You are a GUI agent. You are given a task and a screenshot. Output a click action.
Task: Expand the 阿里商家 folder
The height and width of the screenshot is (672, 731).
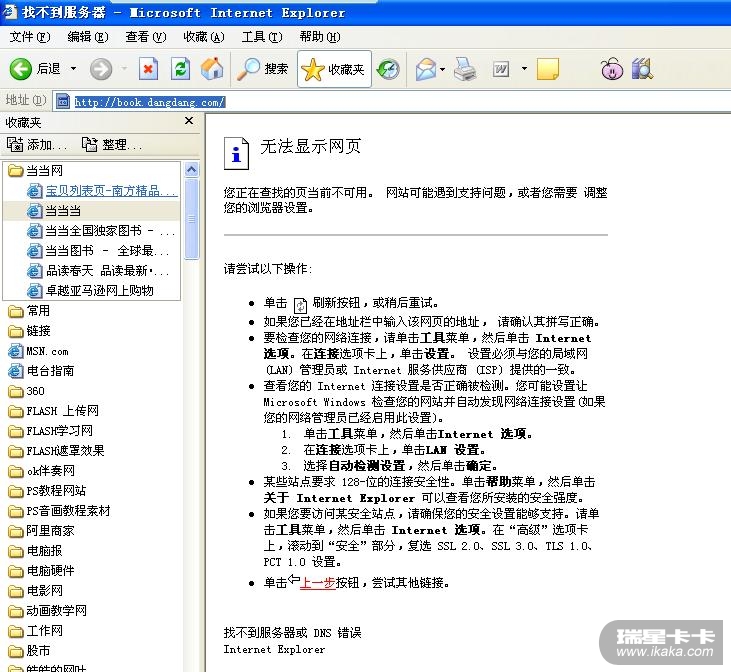coord(41,531)
